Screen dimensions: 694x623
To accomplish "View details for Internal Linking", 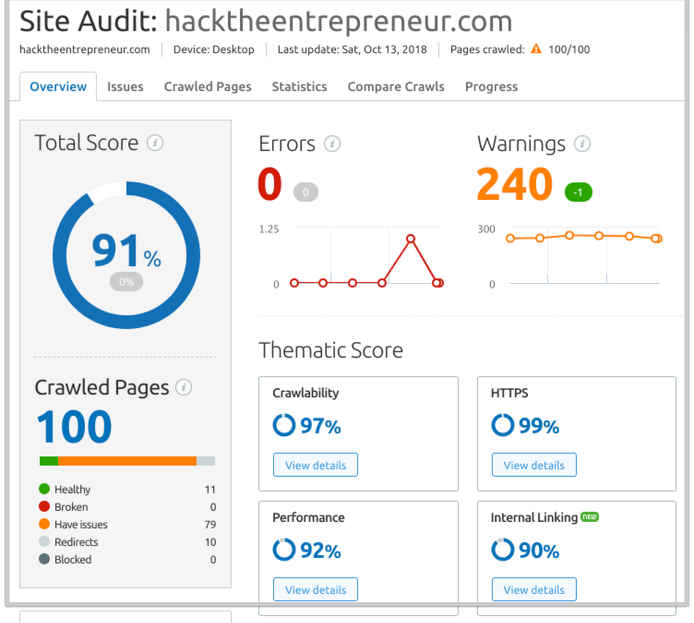I will pyautogui.click(x=534, y=589).
